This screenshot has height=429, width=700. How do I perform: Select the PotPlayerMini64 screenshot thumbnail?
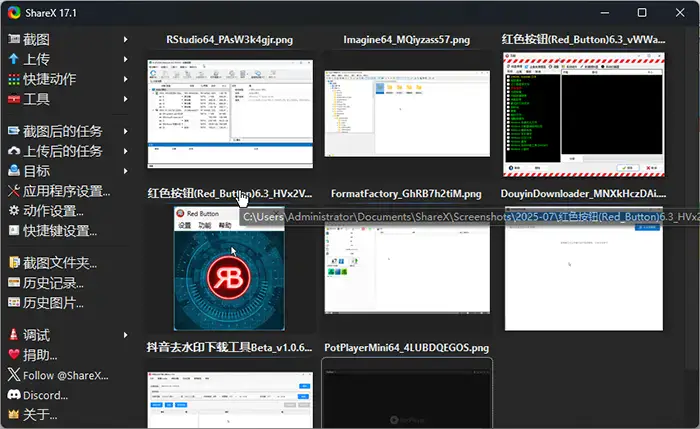point(407,394)
